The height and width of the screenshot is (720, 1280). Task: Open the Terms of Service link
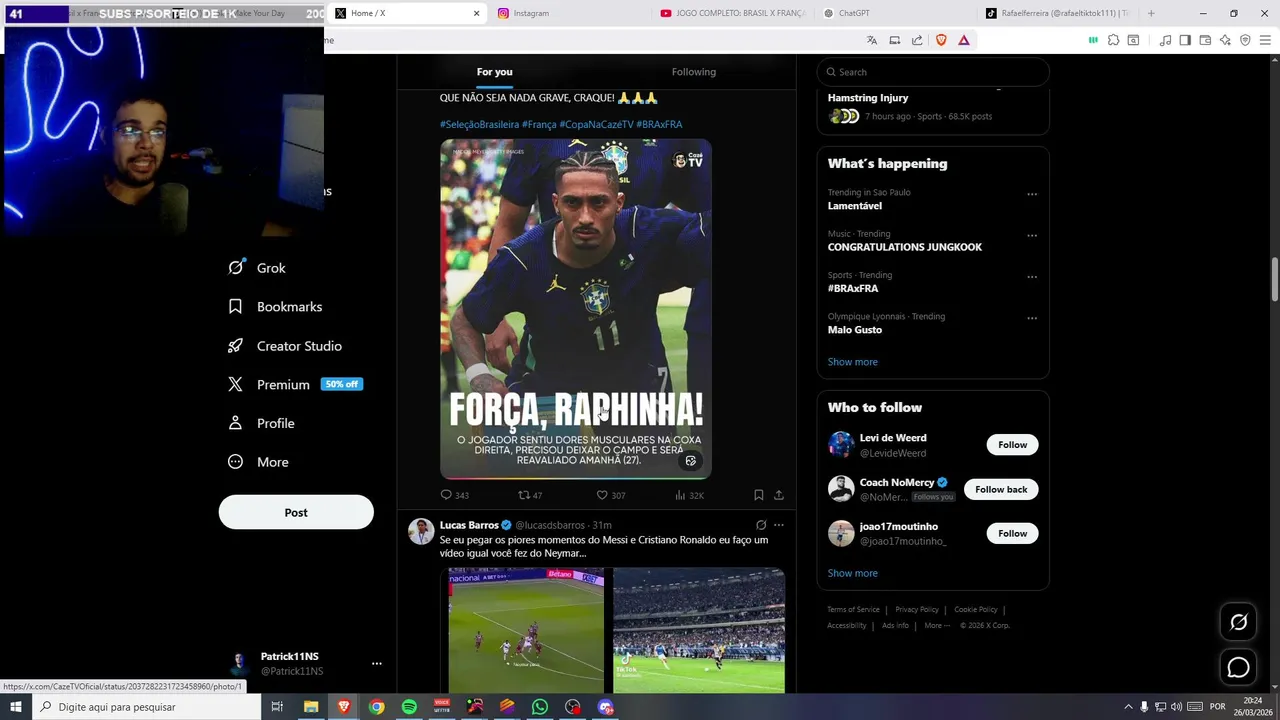point(853,609)
